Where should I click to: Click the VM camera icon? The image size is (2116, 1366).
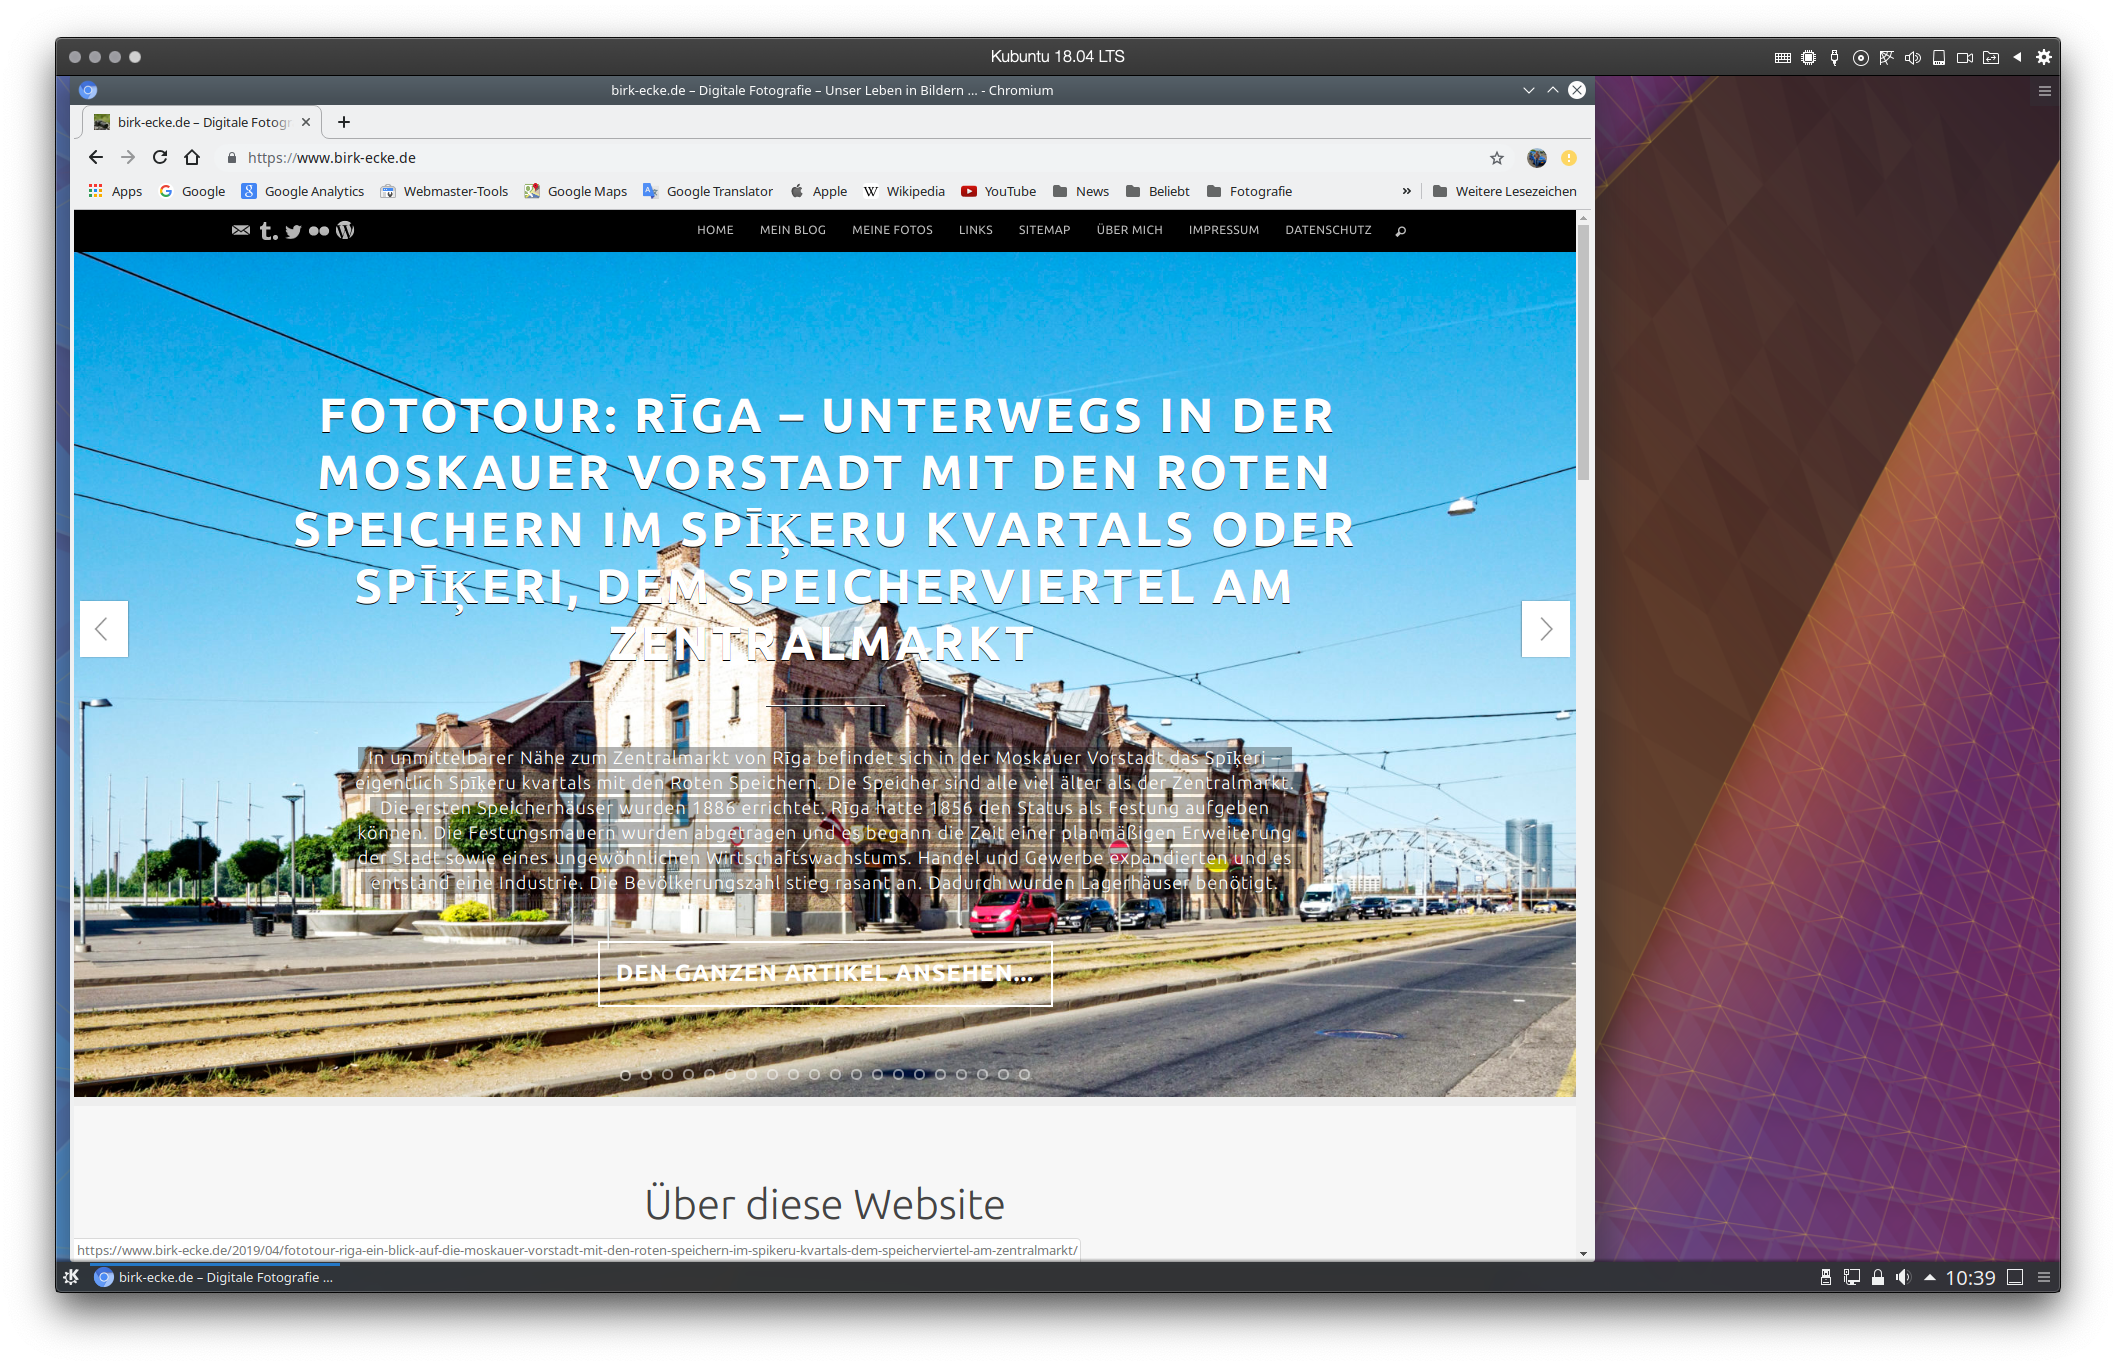1964,57
